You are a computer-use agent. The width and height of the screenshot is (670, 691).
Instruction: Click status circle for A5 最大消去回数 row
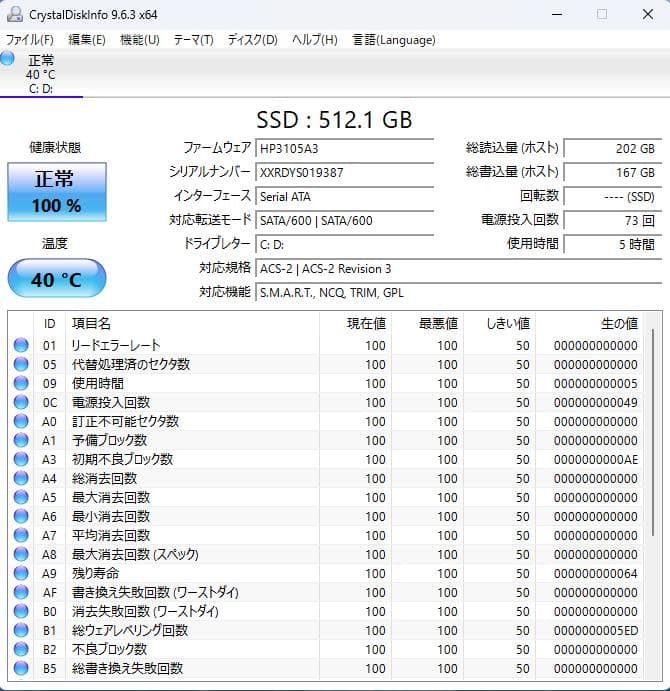pos(21,497)
